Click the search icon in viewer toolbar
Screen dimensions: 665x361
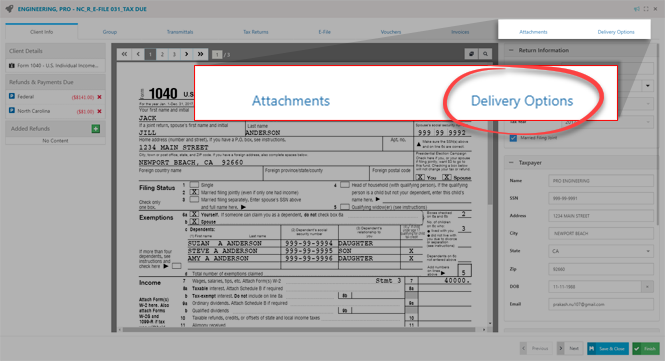485,54
